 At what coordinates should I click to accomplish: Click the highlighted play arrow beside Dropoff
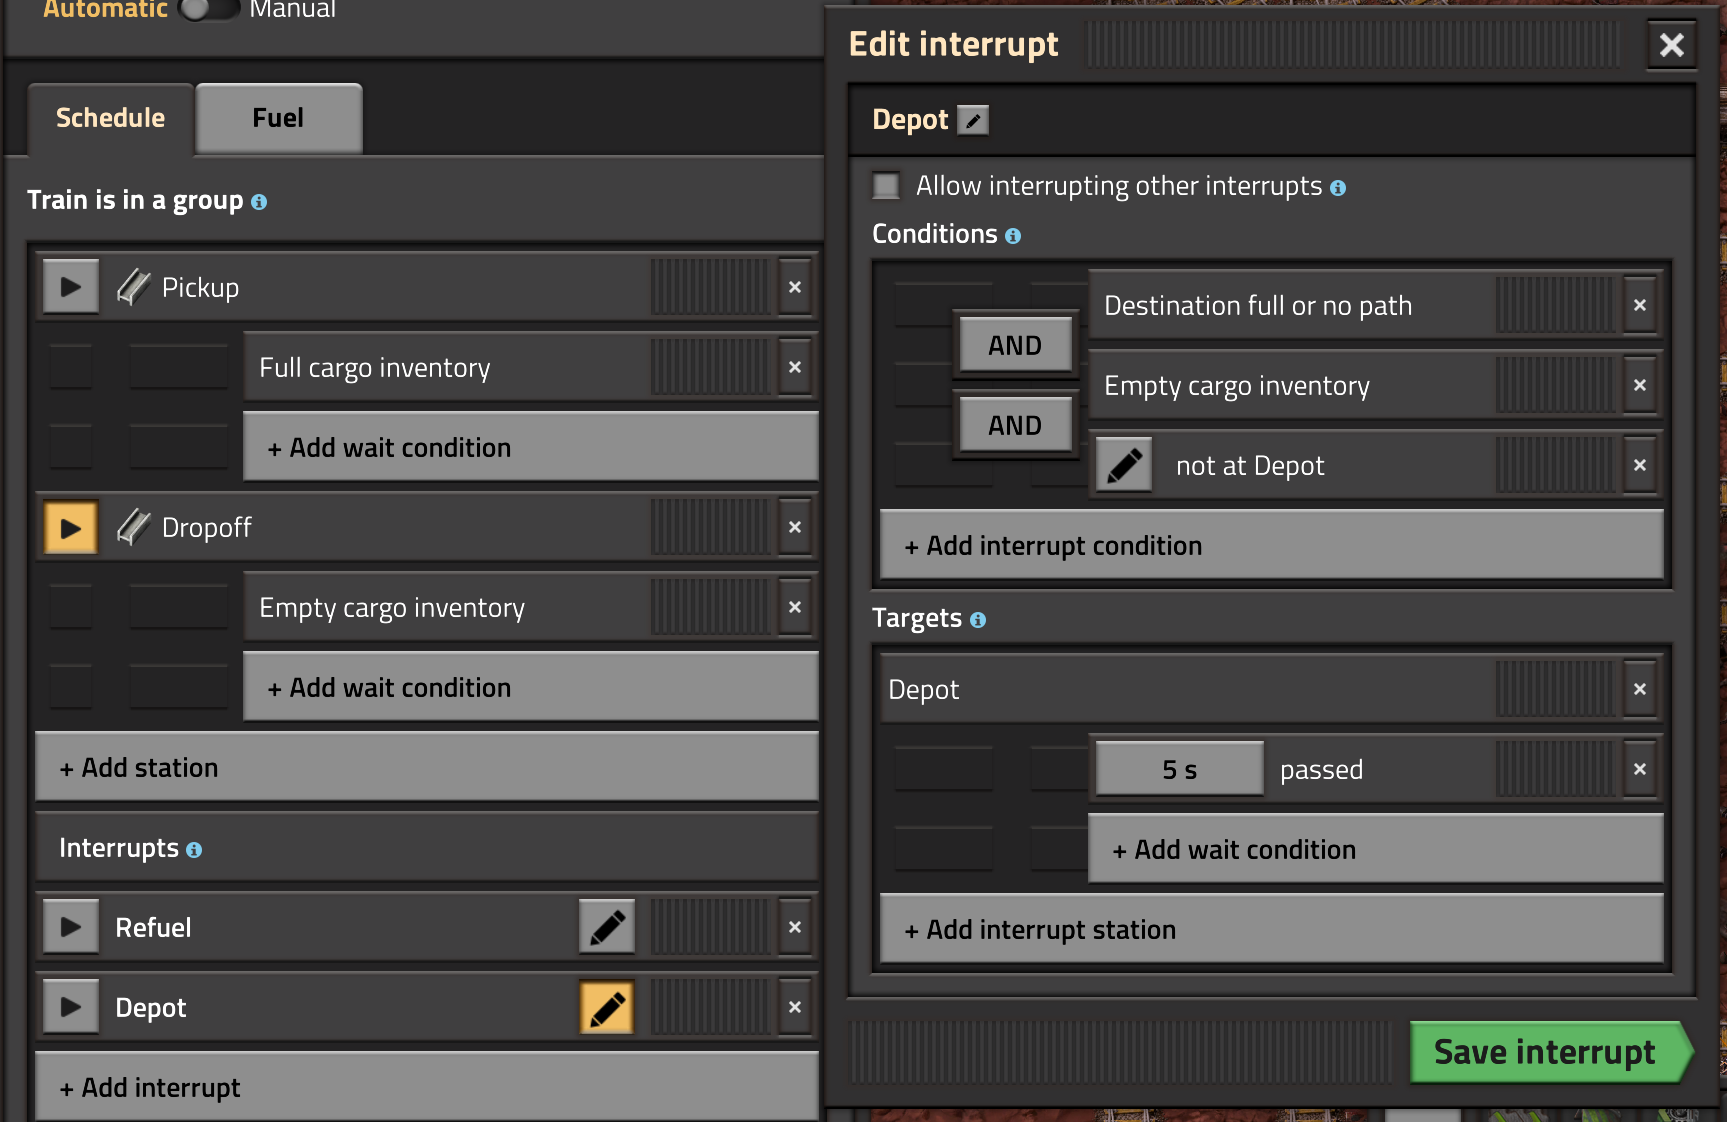70,528
